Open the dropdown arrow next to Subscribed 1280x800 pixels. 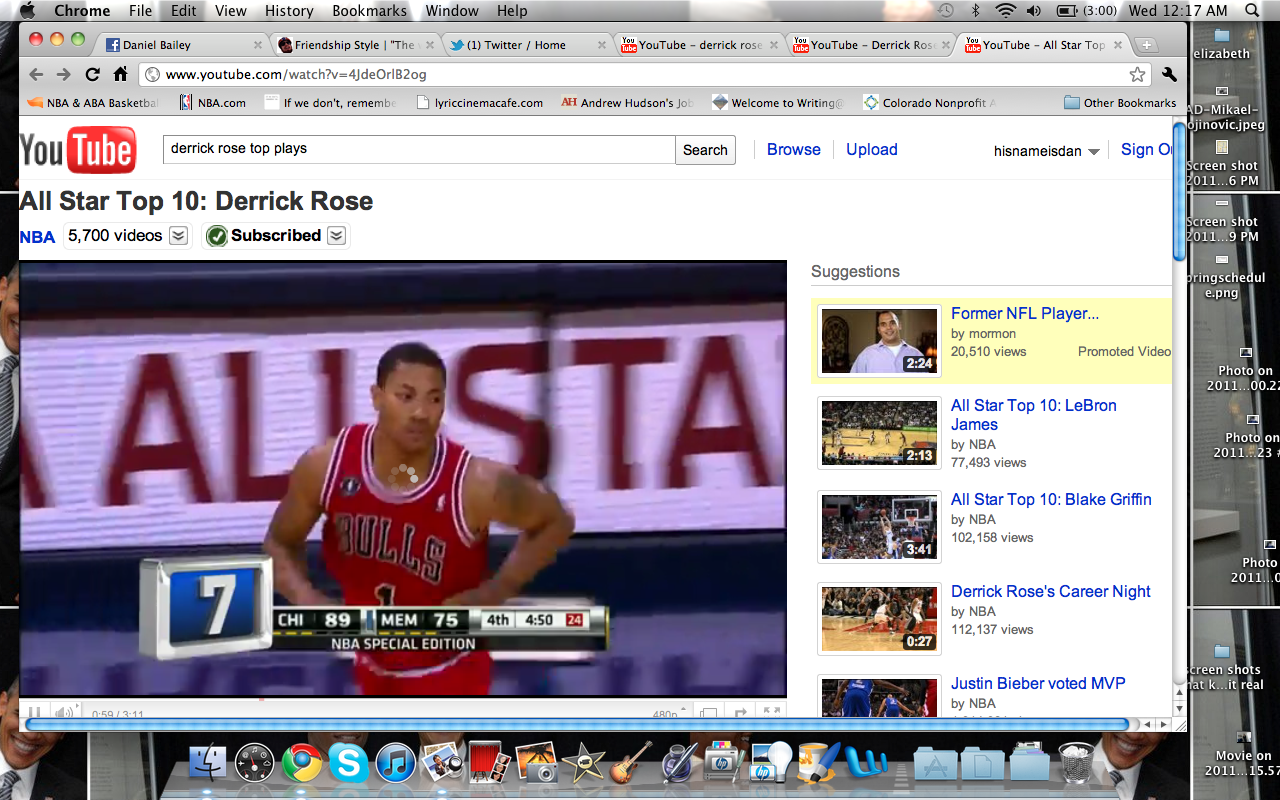click(x=337, y=236)
